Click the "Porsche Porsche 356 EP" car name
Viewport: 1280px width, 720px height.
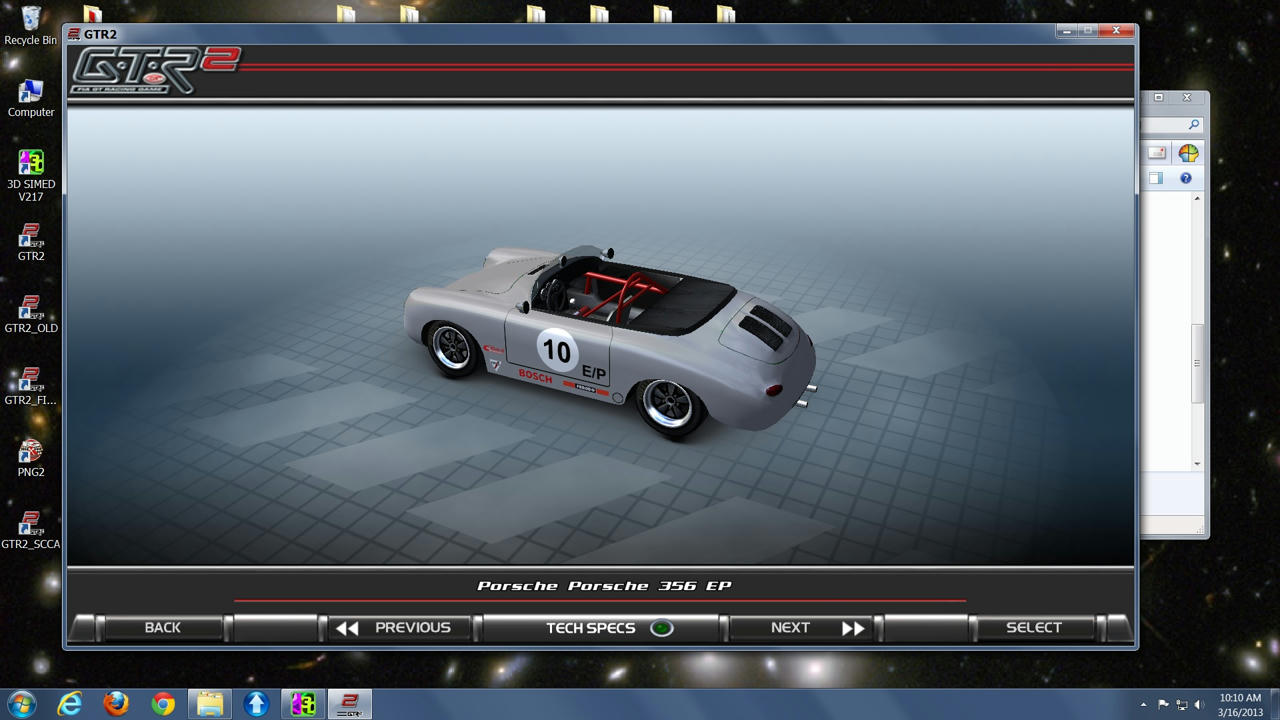click(604, 586)
